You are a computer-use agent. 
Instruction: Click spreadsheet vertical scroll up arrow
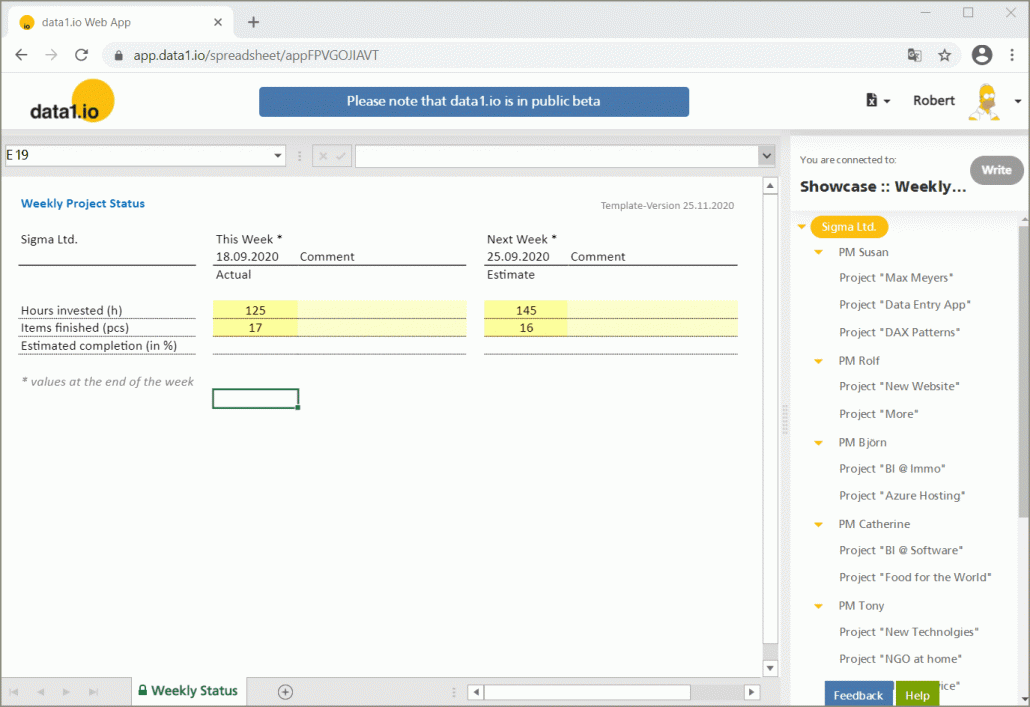pyautogui.click(x=770, y=187)
